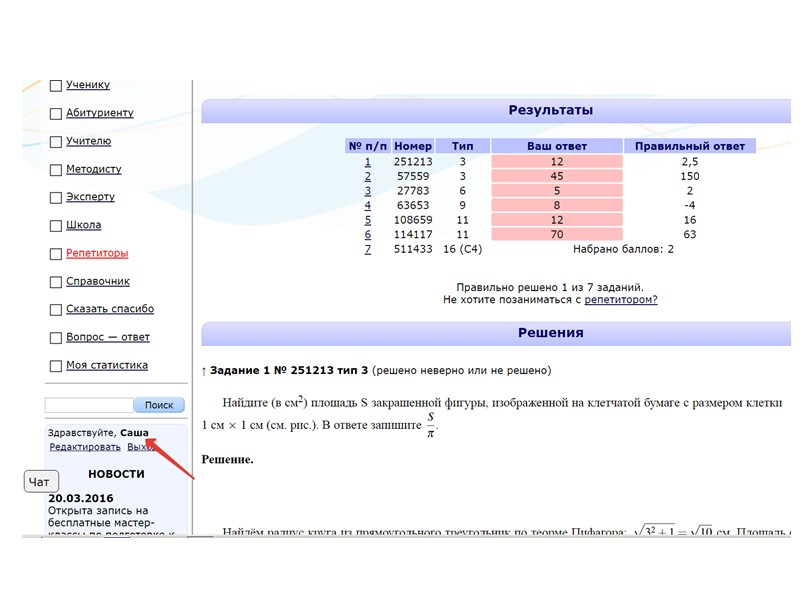Tick the checkbox next to Абитуриенту
This screenshot has height=600, width=800.
(x=56, y=114)
